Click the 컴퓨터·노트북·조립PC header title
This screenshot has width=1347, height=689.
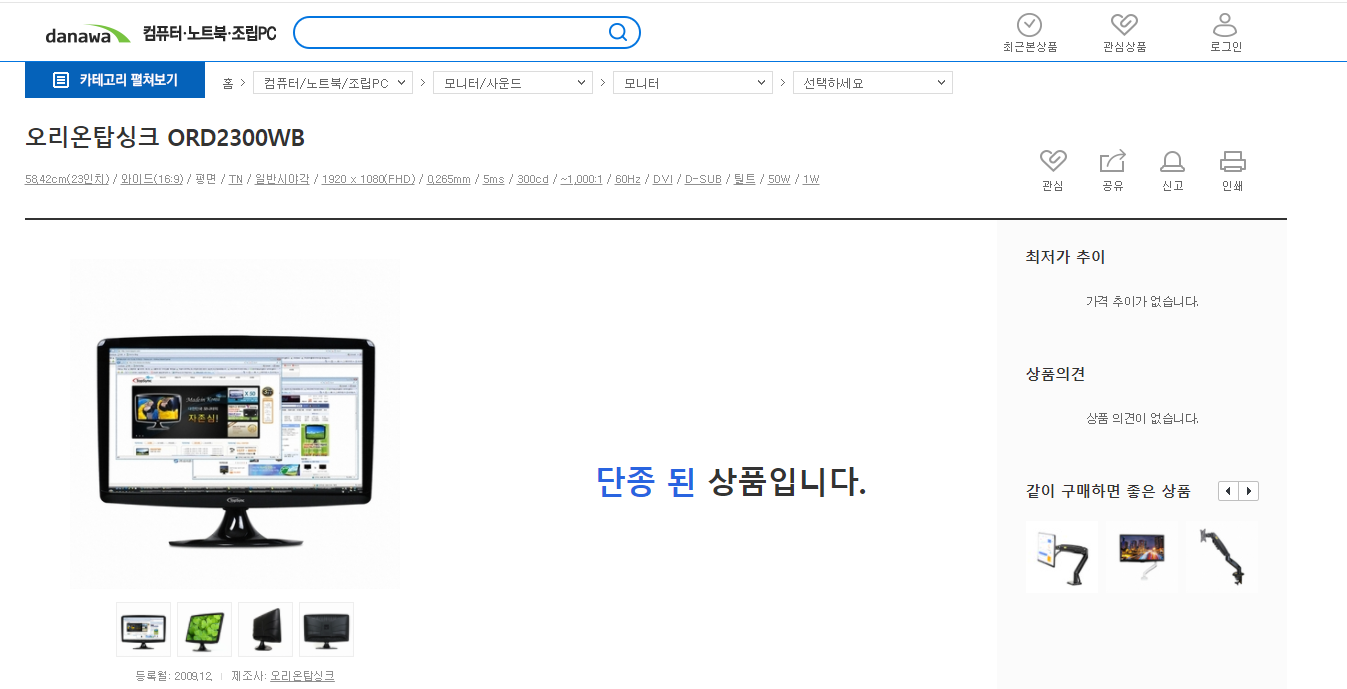tap(209, 33)
